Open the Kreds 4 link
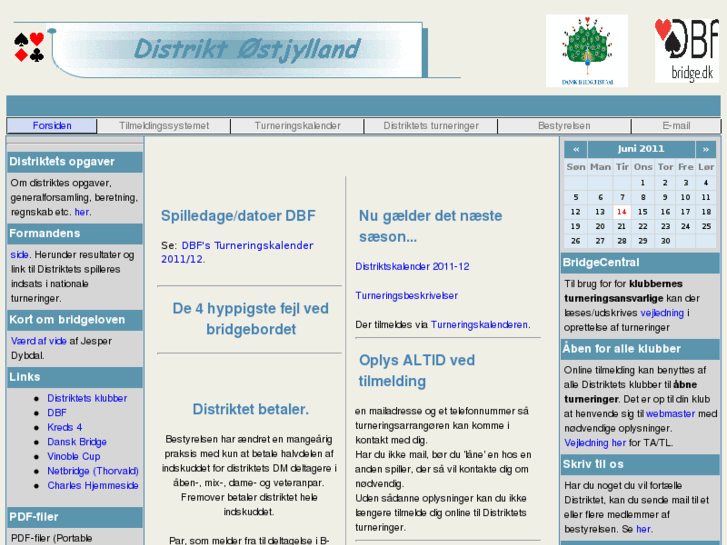The height and width of the screenshot is (545, 727). [64, 427]
